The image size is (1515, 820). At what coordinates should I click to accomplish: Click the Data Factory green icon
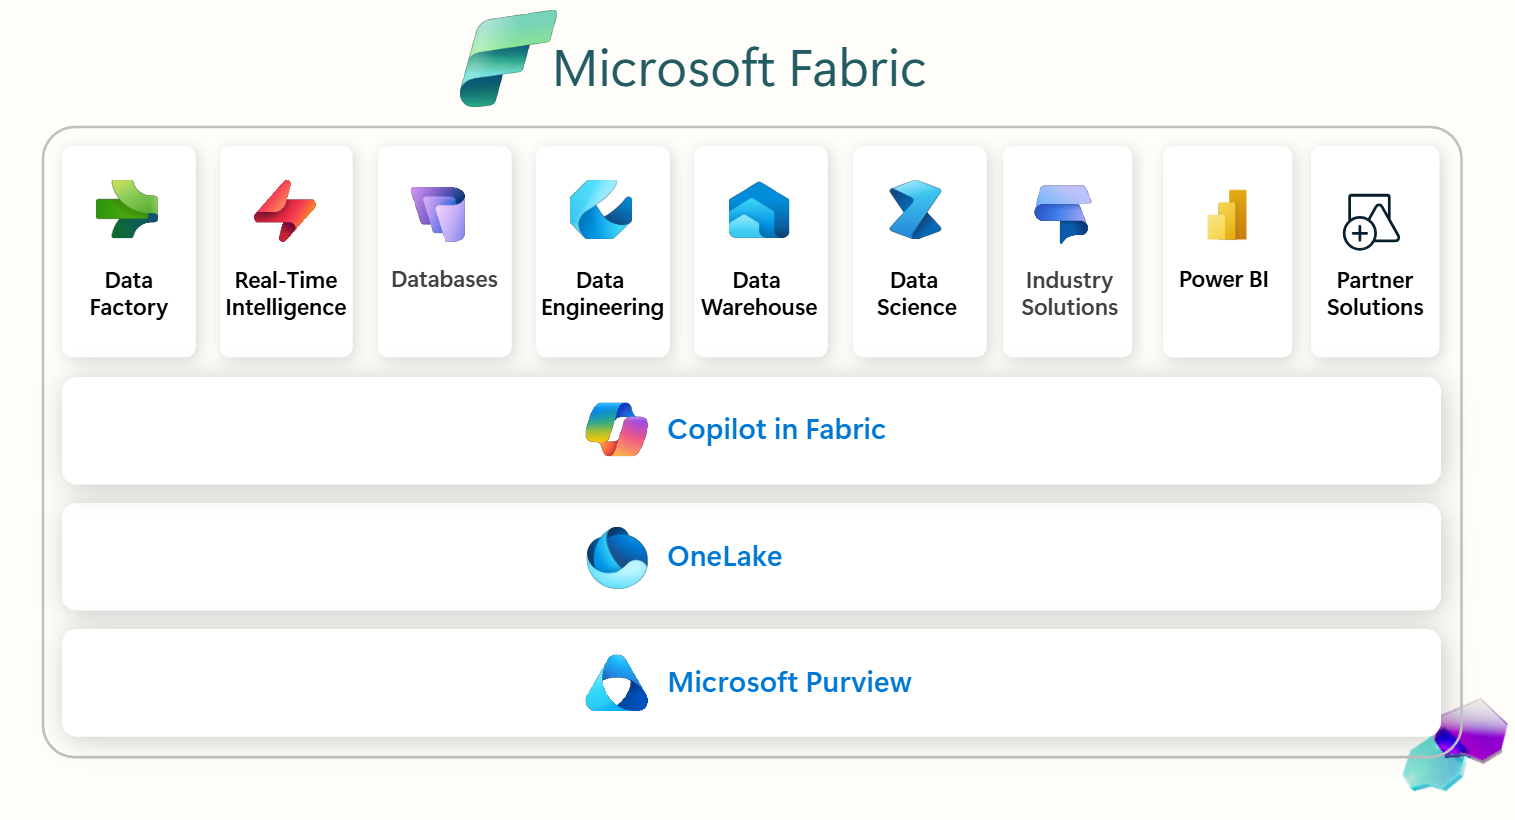[127, 209]
